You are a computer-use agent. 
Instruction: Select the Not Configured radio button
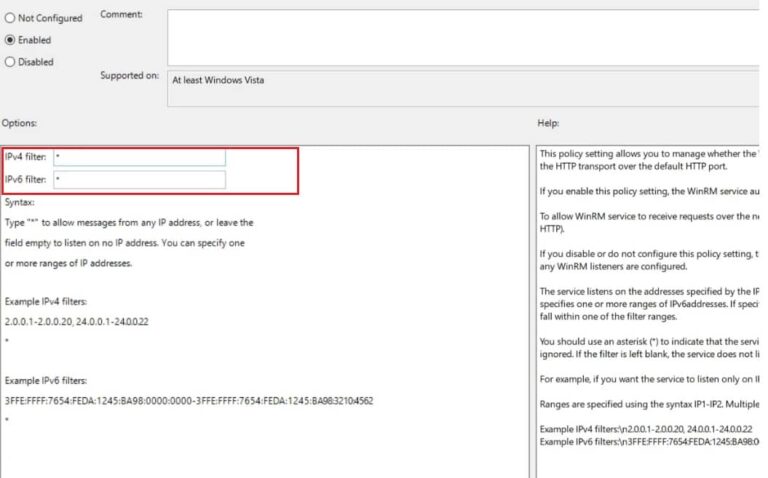point(11,19)
